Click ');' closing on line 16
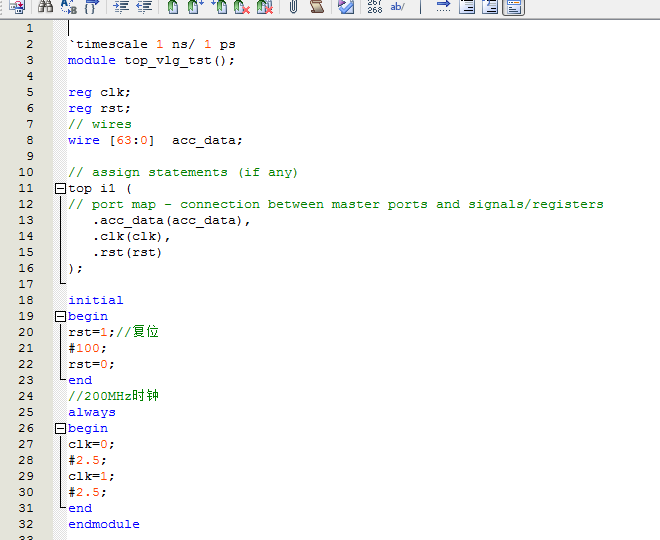 pos(75,268)
